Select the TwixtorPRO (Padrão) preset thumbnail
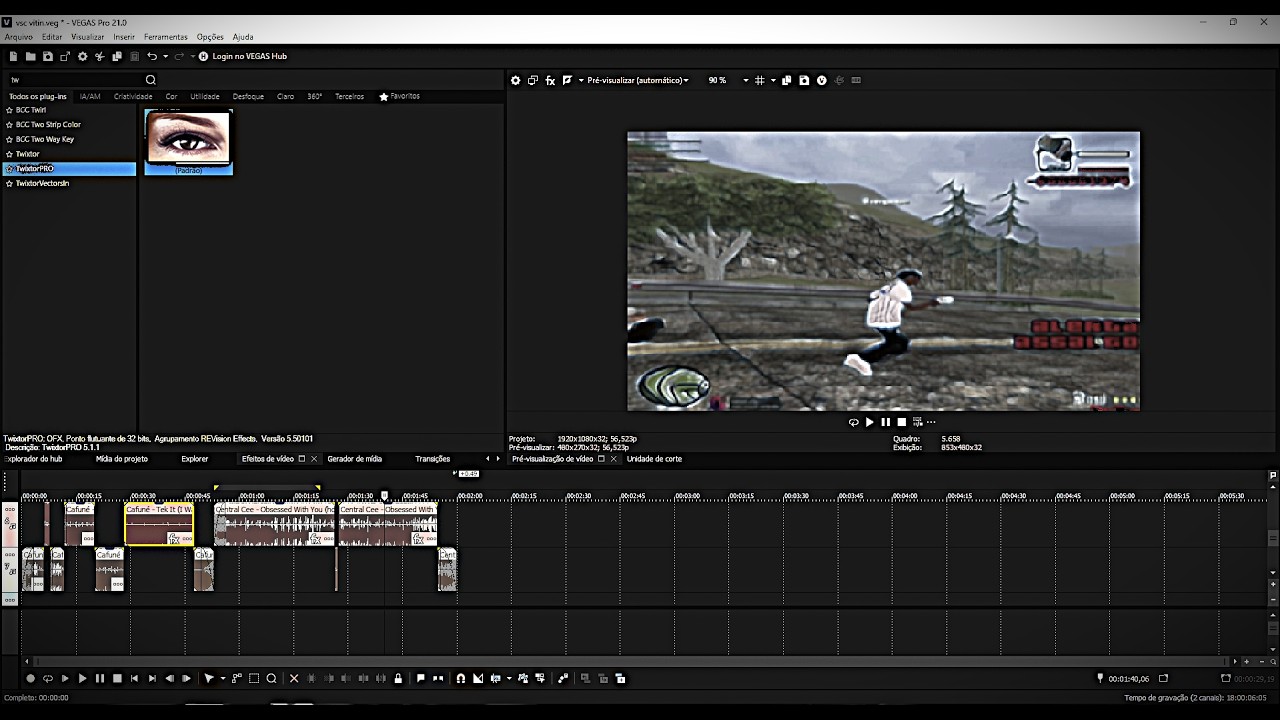1280x720 pixels. click(x=188, y=141)
